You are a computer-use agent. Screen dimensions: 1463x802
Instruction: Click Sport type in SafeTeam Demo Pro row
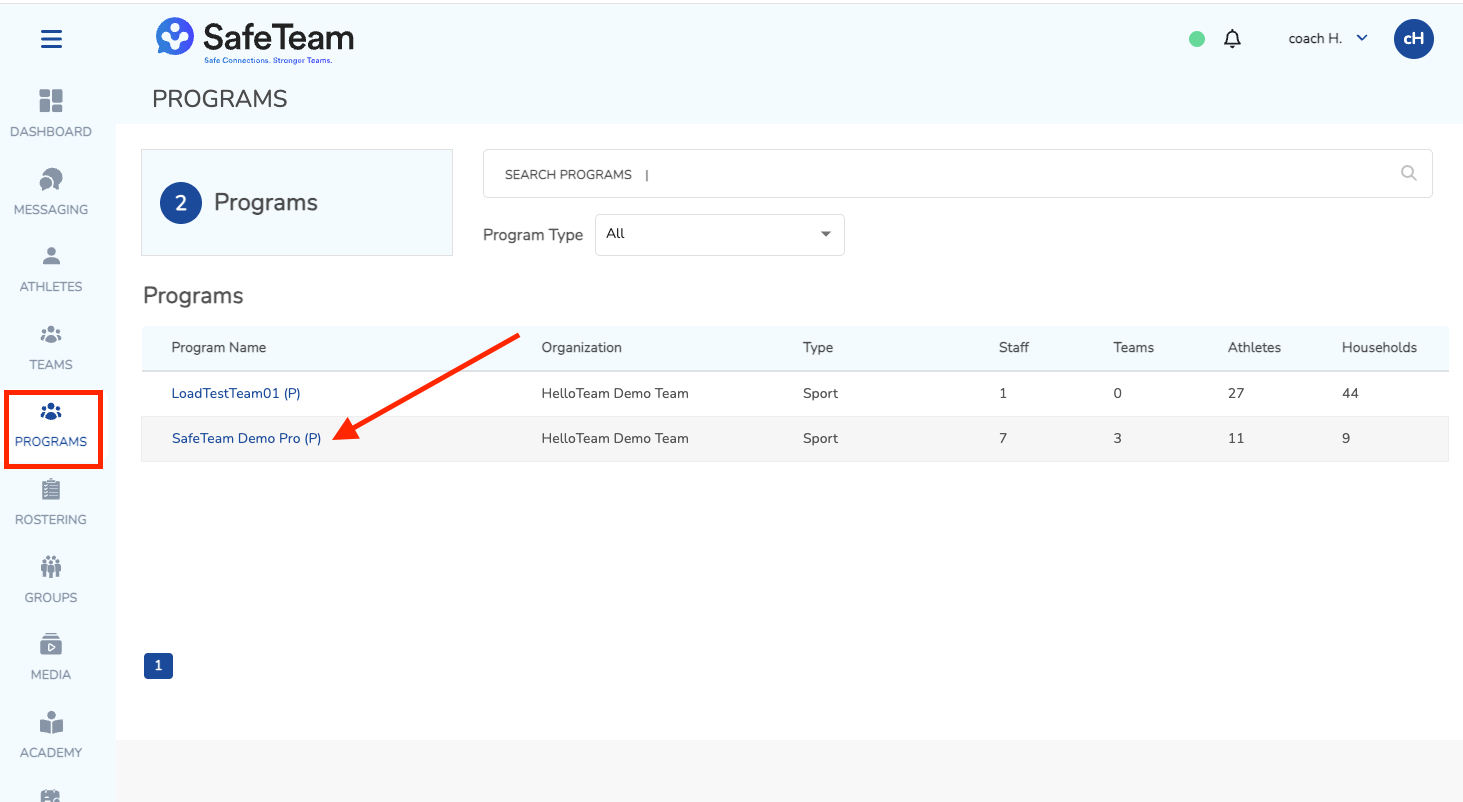(x=821, y=438)
